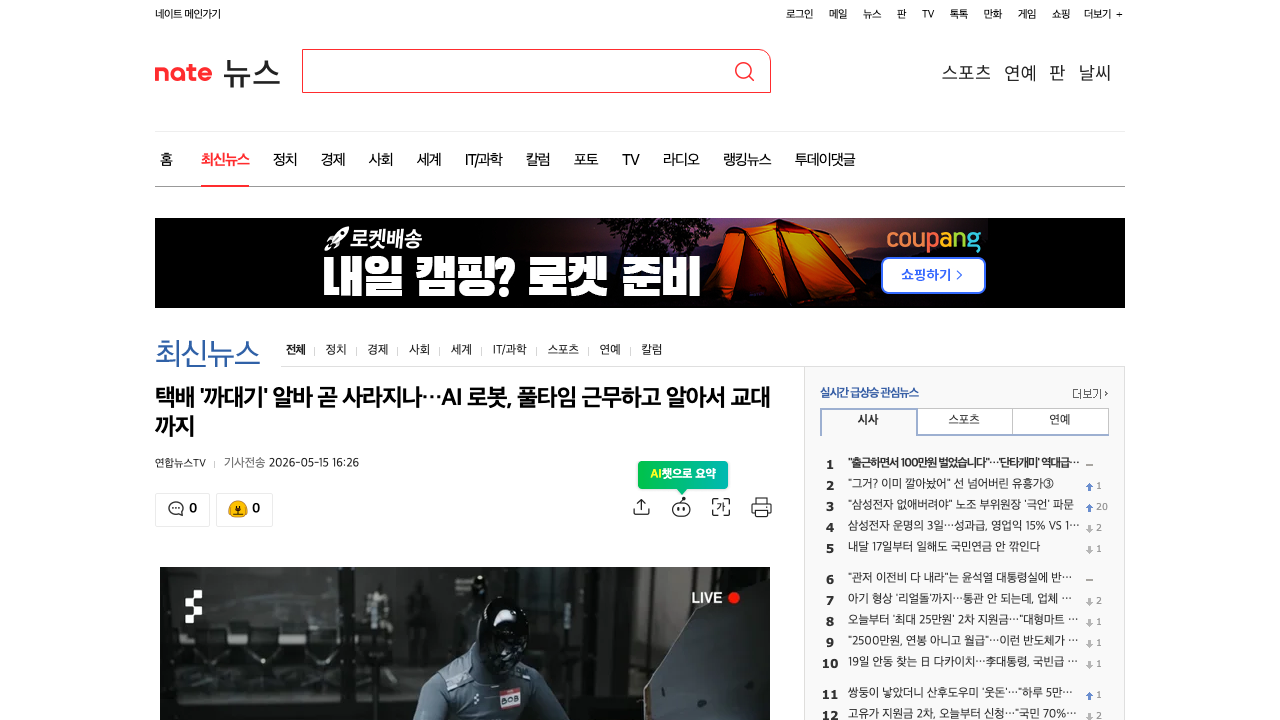This screenshot has height=720, width=1280.
Task: Open the 톡톡 top link
Action: pos(959,14)
